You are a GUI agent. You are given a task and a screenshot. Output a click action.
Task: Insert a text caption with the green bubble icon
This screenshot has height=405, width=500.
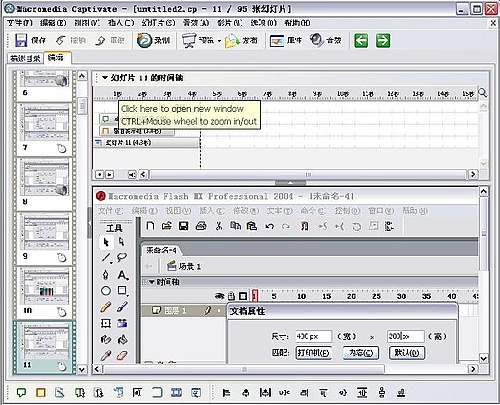pyautogui.click(x=21, y=392)
